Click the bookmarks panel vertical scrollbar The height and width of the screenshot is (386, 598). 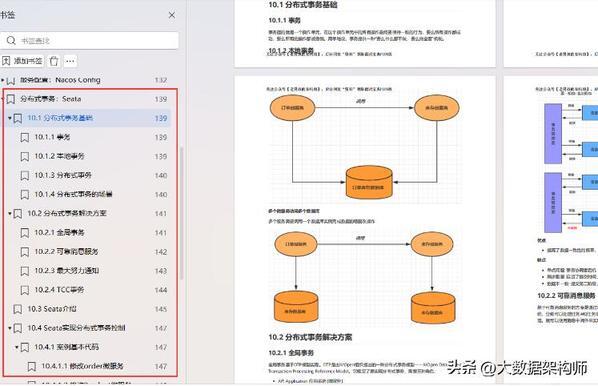pyautogui.click(x=182, y=214)
